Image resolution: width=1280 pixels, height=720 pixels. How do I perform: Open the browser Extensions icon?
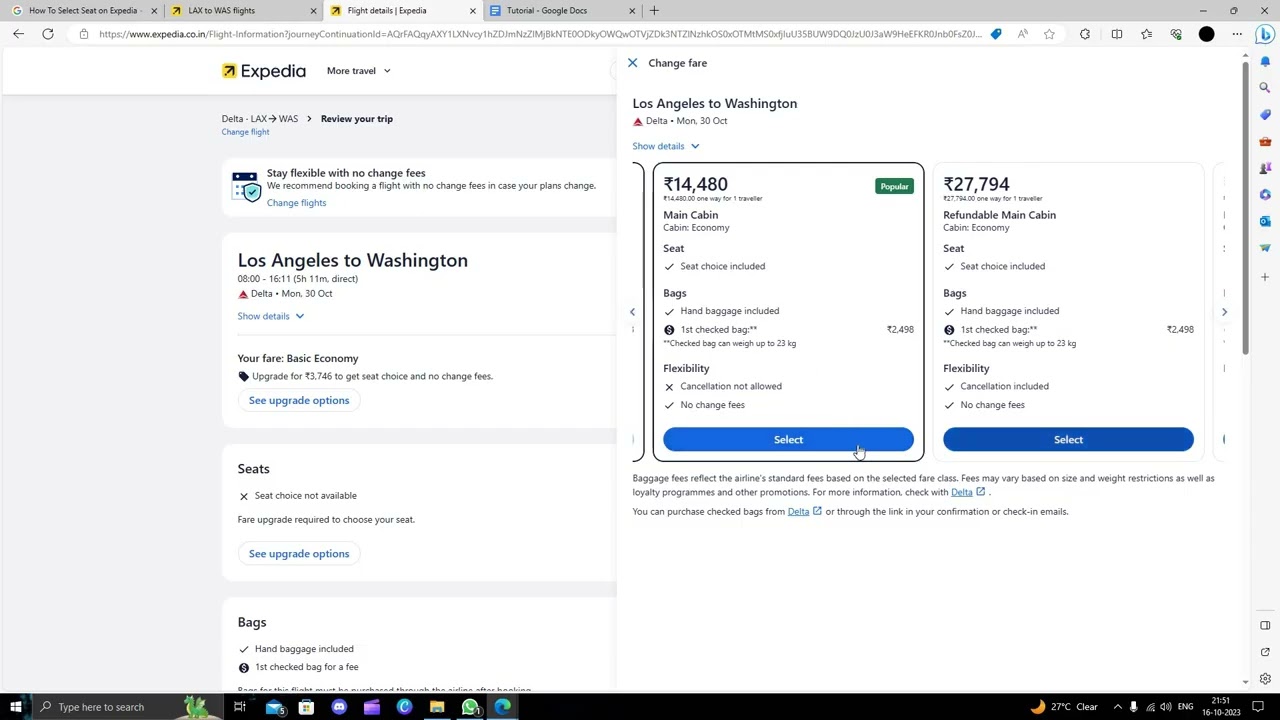1085,34
